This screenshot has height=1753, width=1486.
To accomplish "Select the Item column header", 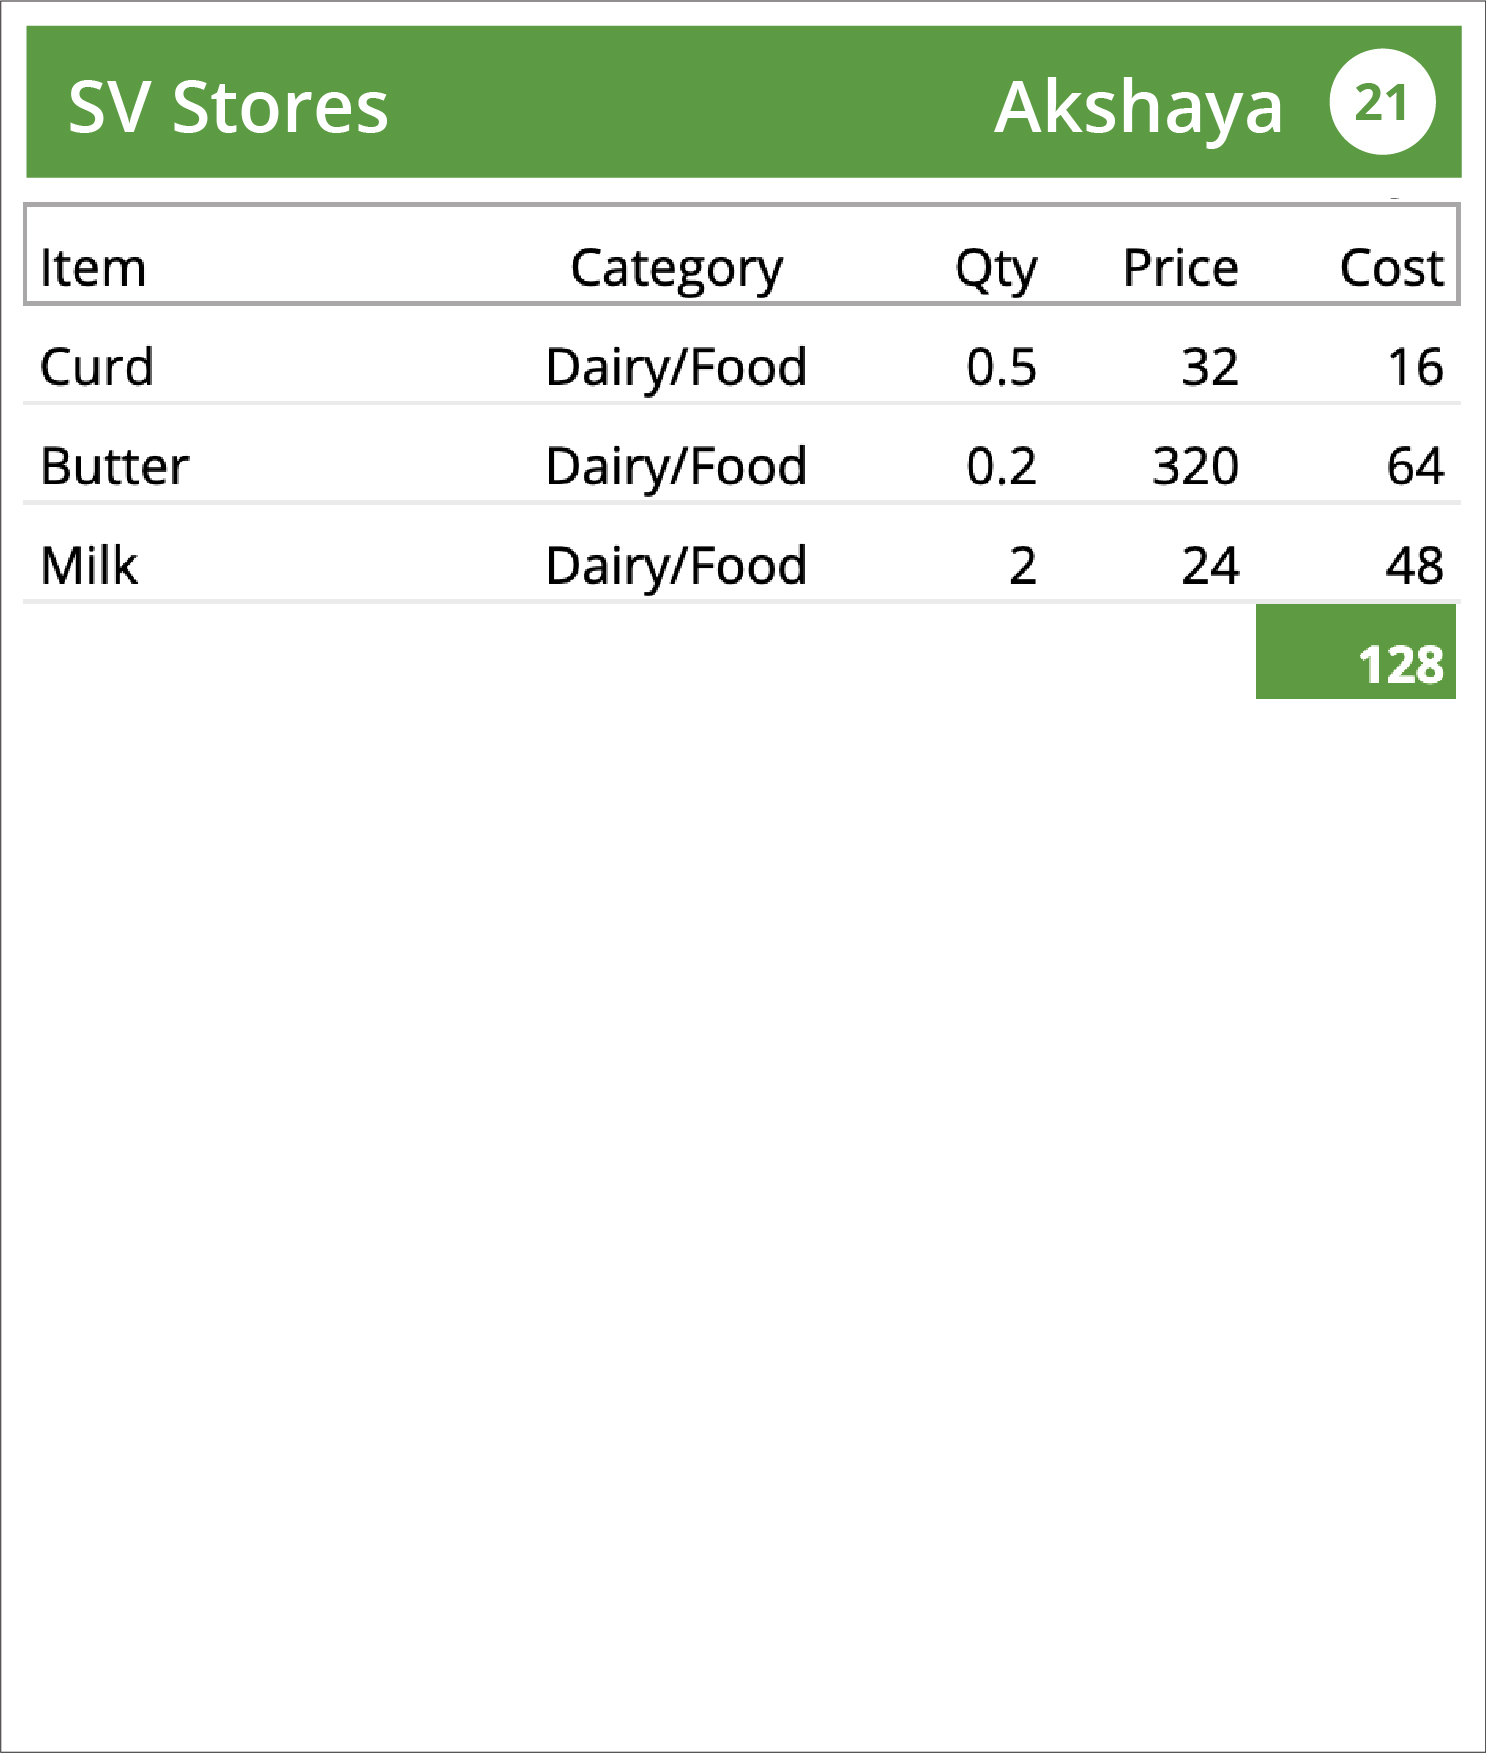I will point(93,268).
